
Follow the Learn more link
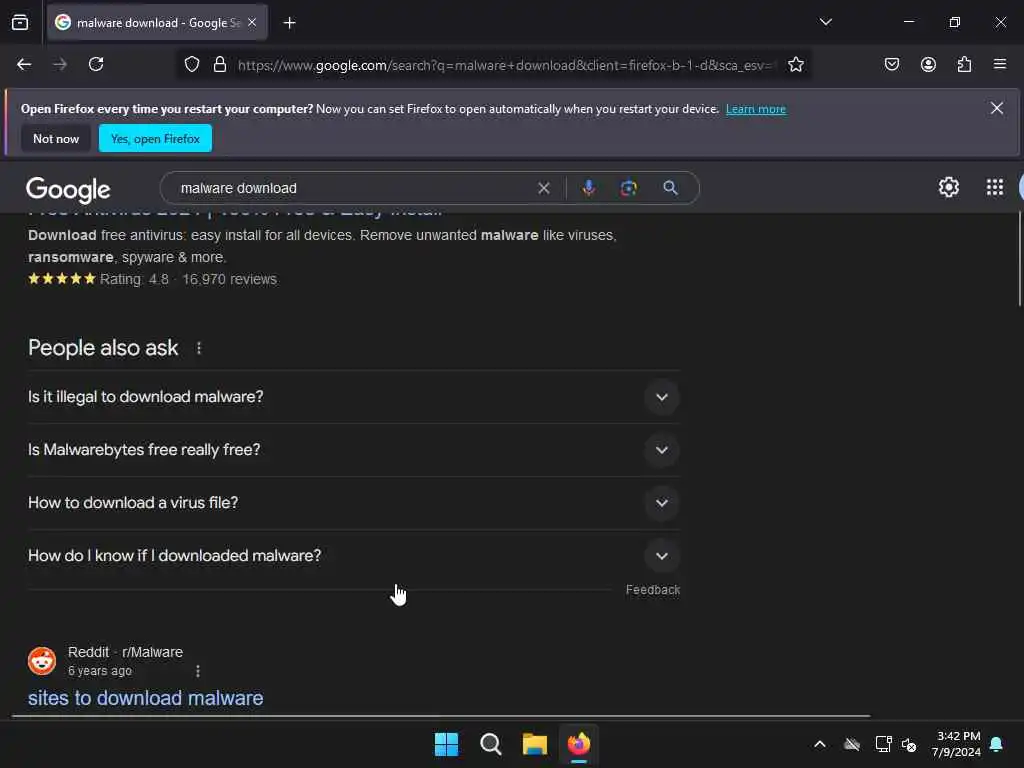point(756,109)
